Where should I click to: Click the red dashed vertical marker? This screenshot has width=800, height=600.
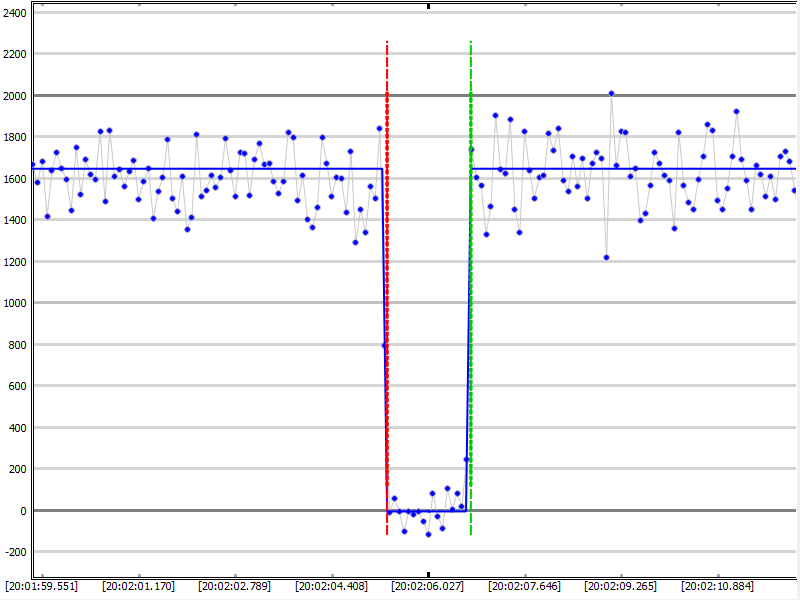(x=387, y=300)
